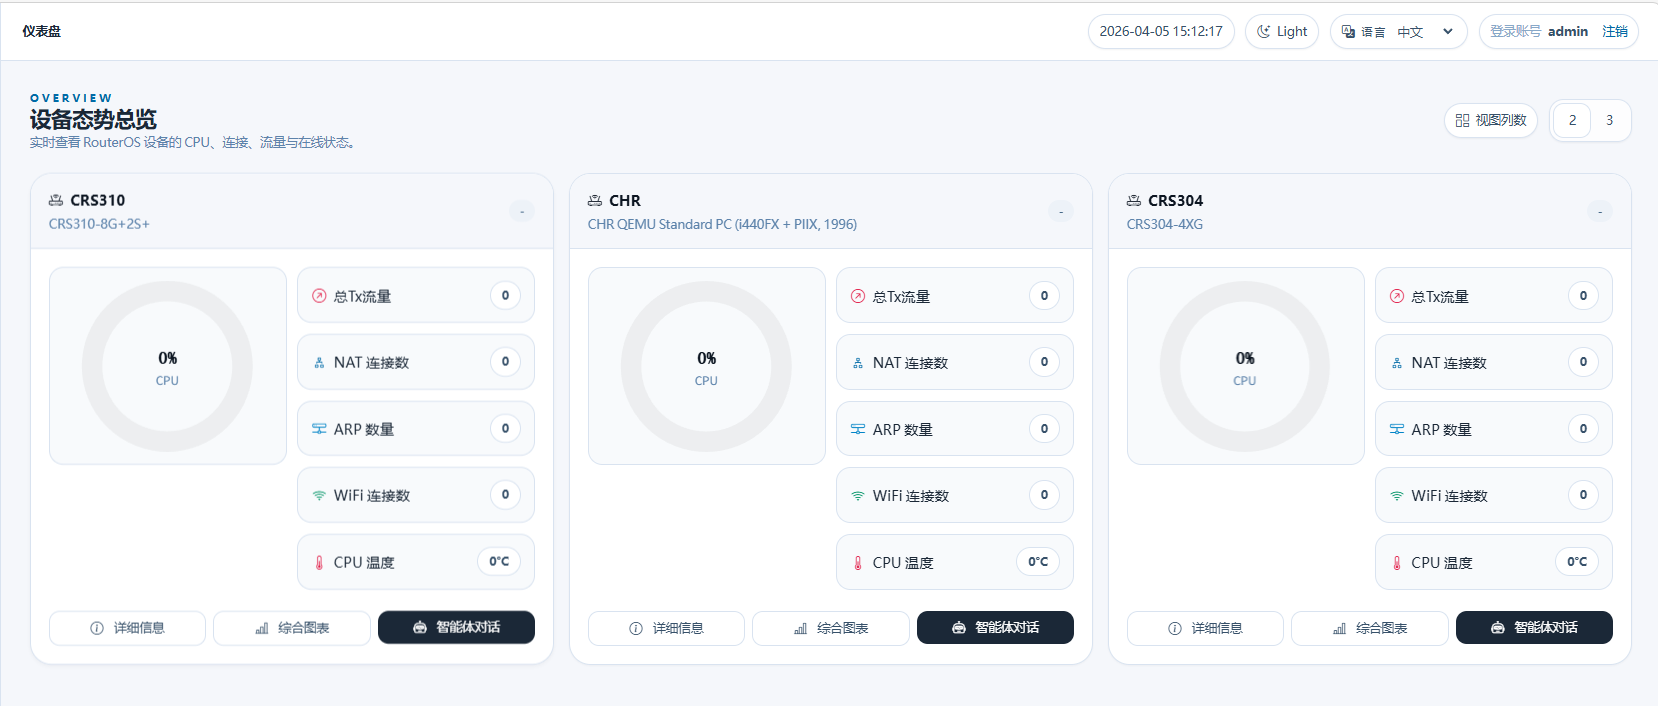Toggle the Light theme mode button
The height and width of the screenshot is (706, 1658).
coord(1282,31)
